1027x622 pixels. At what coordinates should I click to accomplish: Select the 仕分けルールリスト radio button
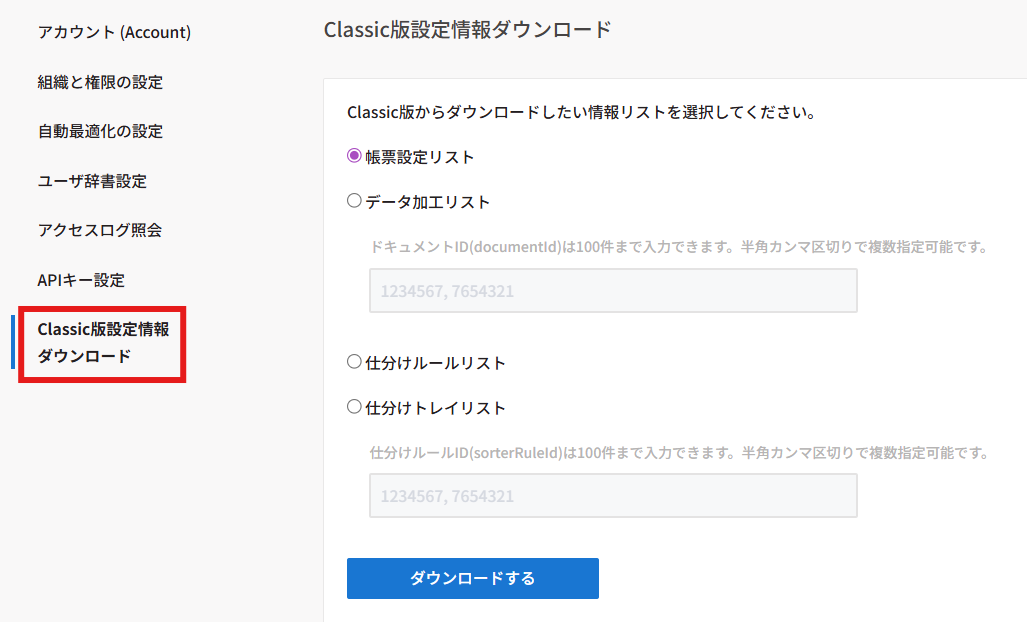[x=354, y=362]
